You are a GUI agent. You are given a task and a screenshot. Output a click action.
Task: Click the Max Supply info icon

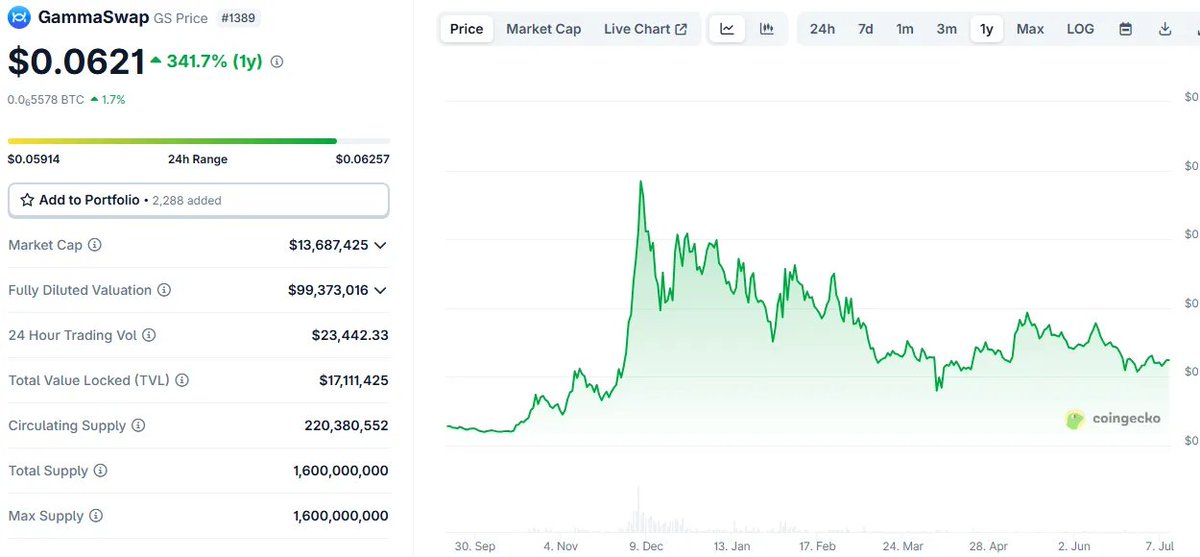96,516
